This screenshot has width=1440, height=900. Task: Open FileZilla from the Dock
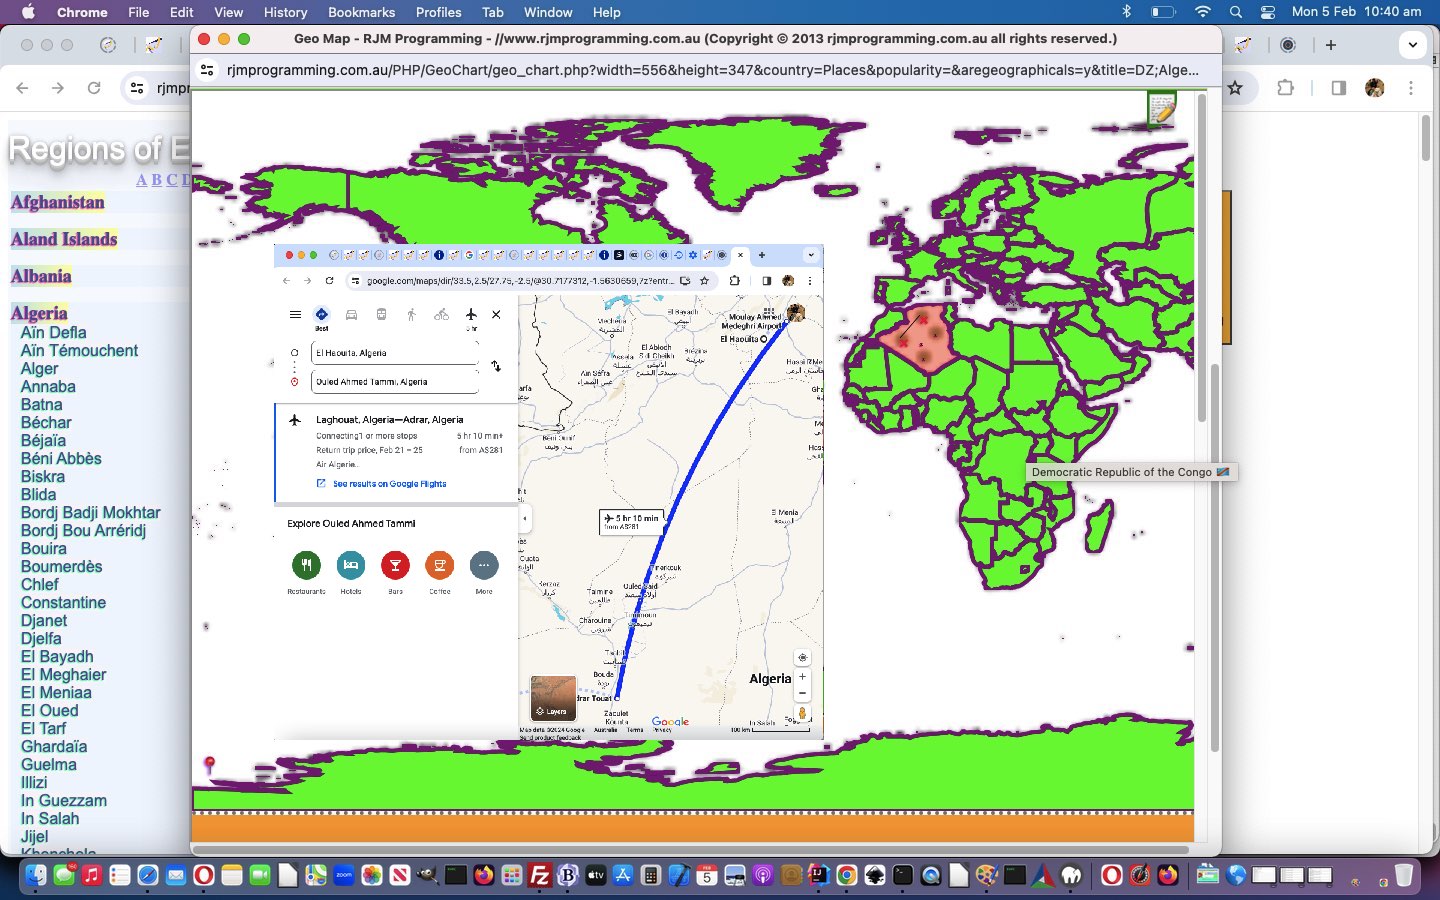540,876
